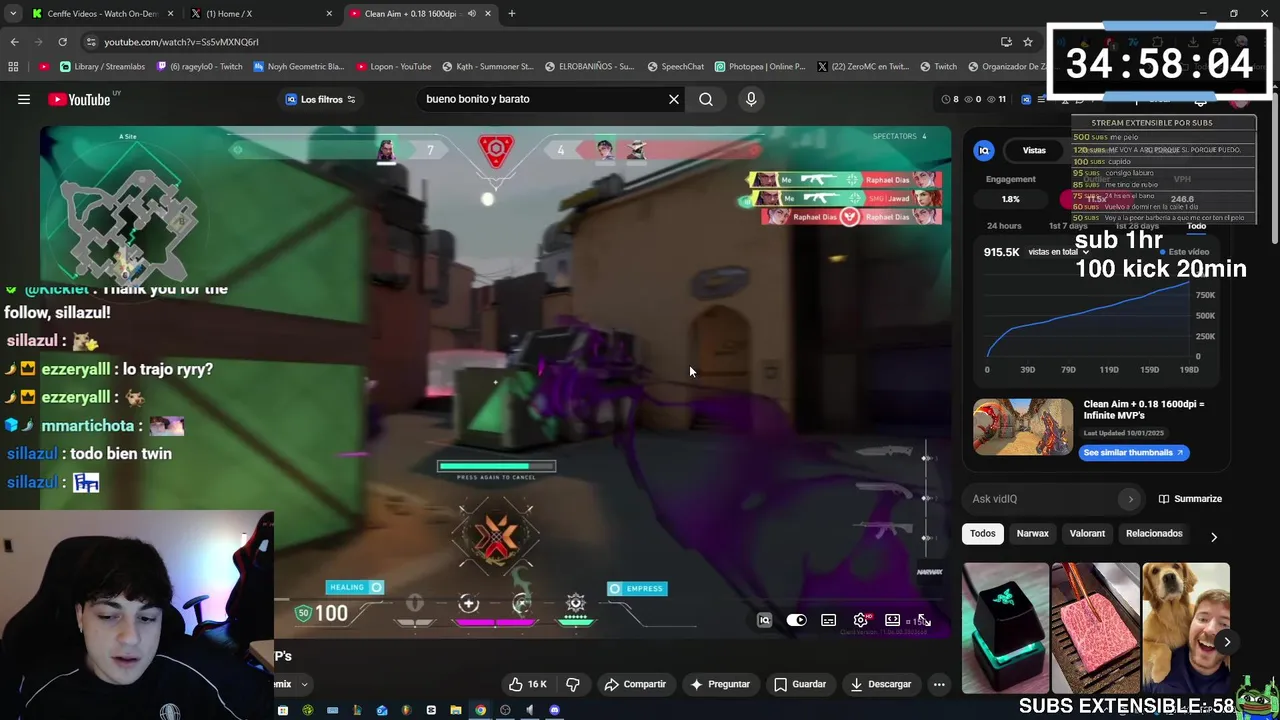Go back with the browser back arrow
Image resolution: width=1280 pixels, height=720 pixels.
[14, 42]
